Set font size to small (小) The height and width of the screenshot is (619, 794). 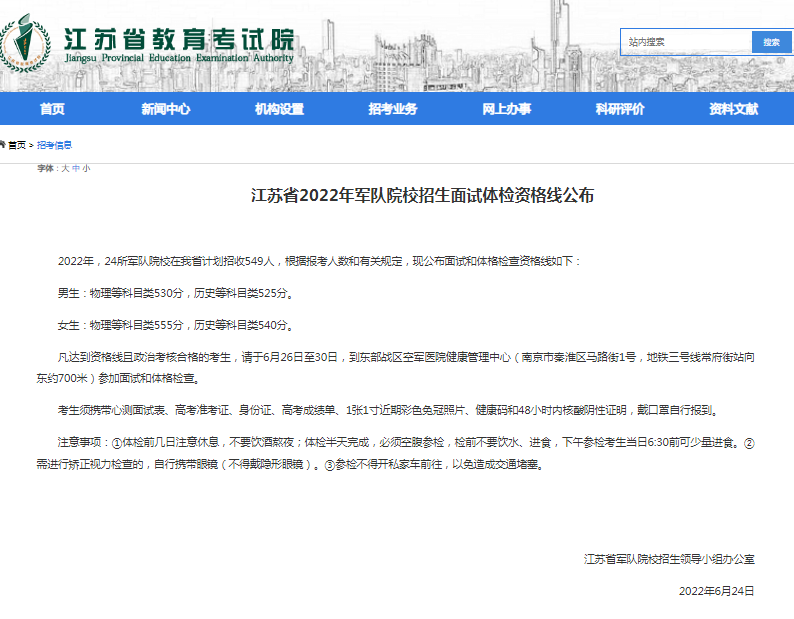(x=86, y=168)
